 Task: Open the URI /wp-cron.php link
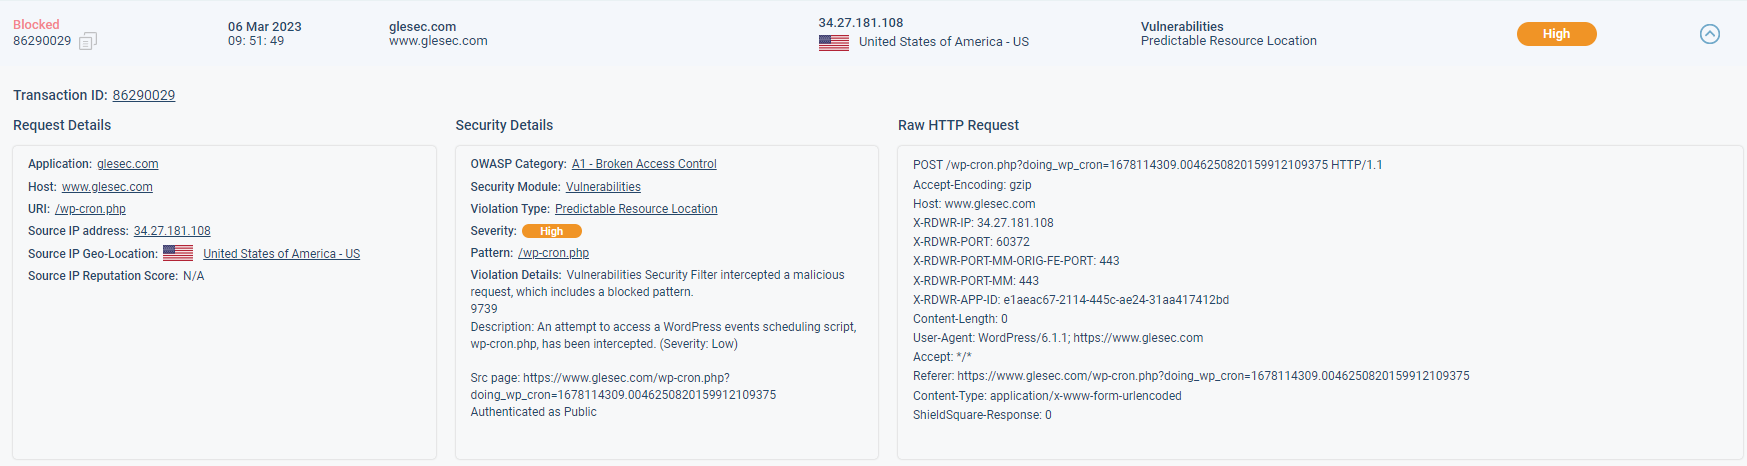pos(90,209)
